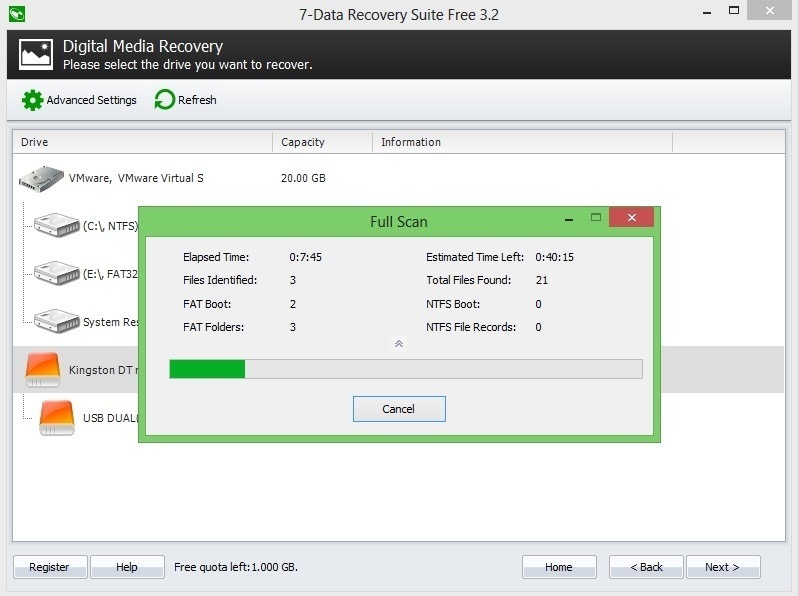Open Help
Screen dimensions: 799x596
[127, 567]
